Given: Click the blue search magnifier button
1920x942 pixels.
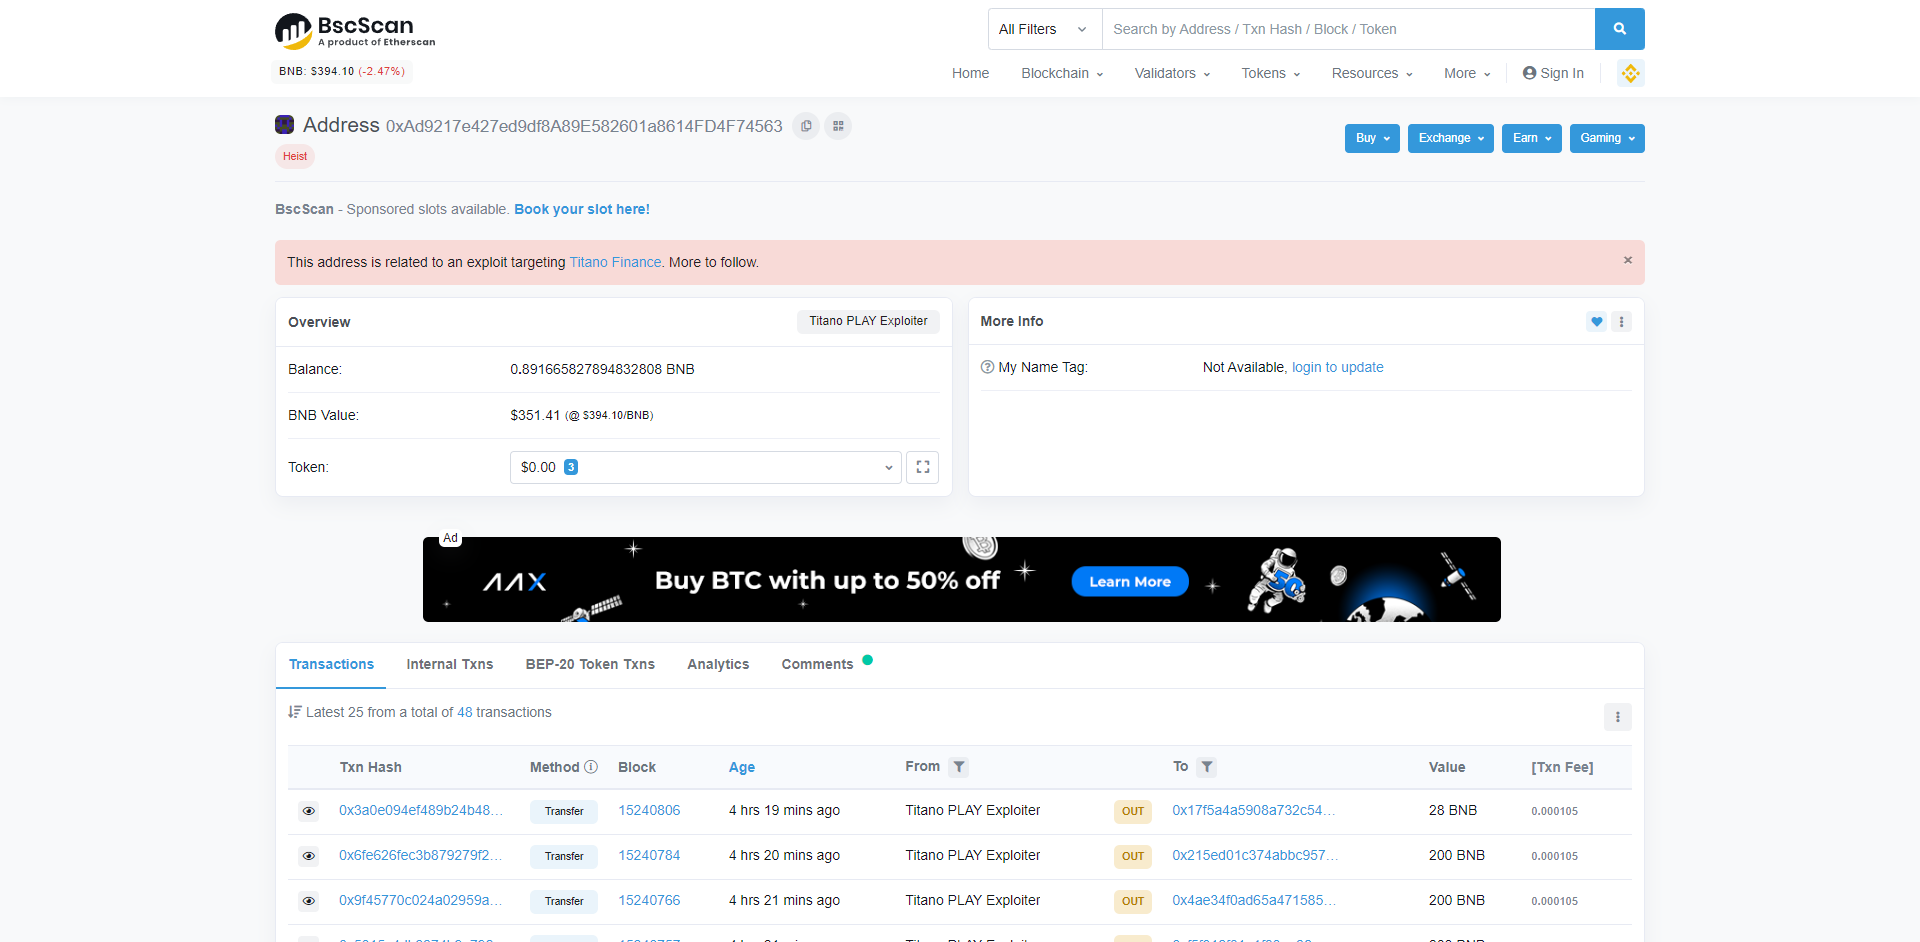Looking at the screenshot, I should (x=1619, y=29).
